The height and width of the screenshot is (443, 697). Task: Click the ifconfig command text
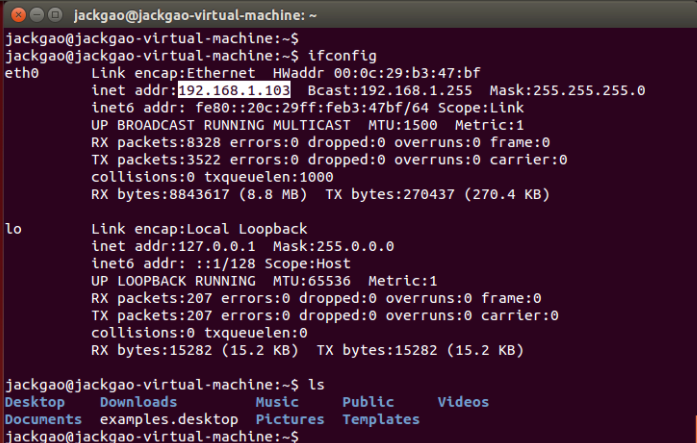coord(342,56)
